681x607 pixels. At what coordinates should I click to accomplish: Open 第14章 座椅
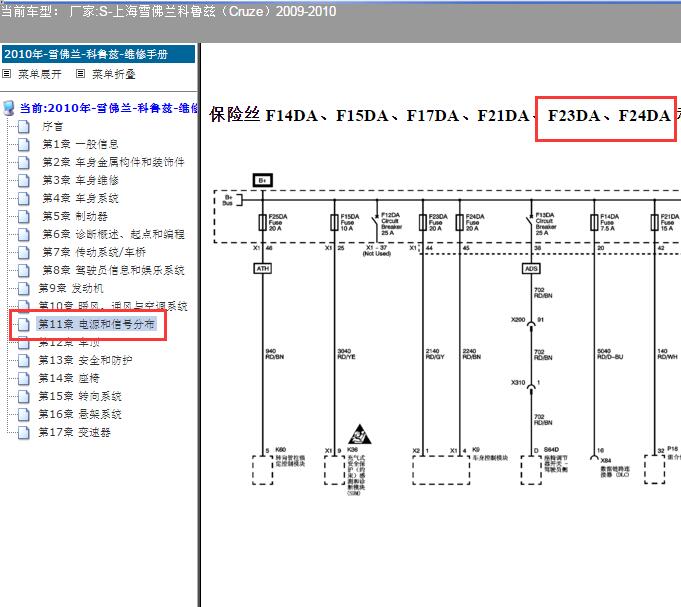[x=69, y=378]
